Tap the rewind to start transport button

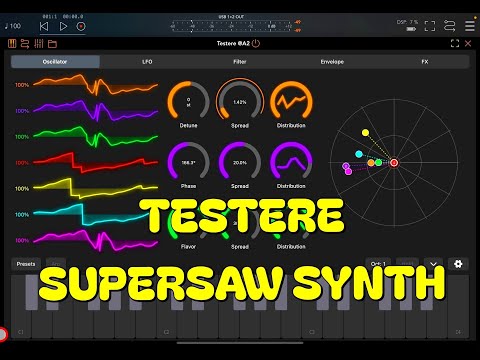coord(44,26)
